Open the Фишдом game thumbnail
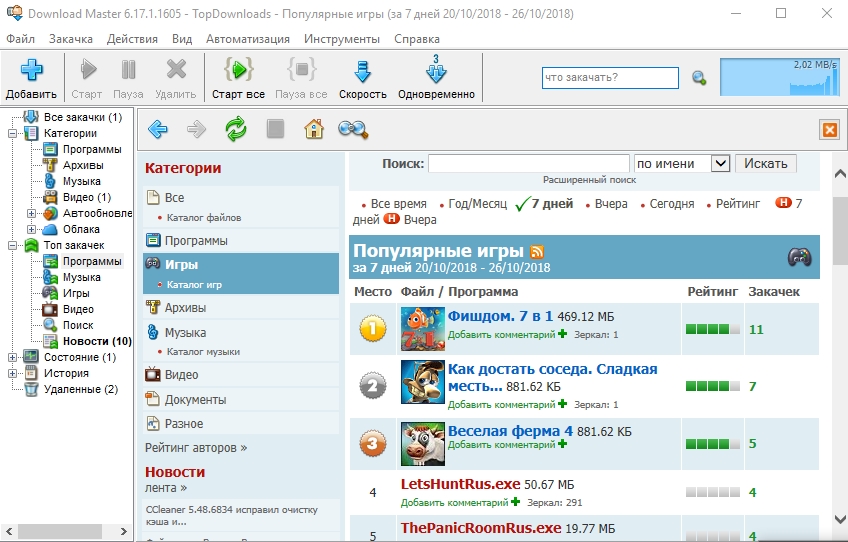This screenshot has width=848, height=542. click(x=423, y=329)
